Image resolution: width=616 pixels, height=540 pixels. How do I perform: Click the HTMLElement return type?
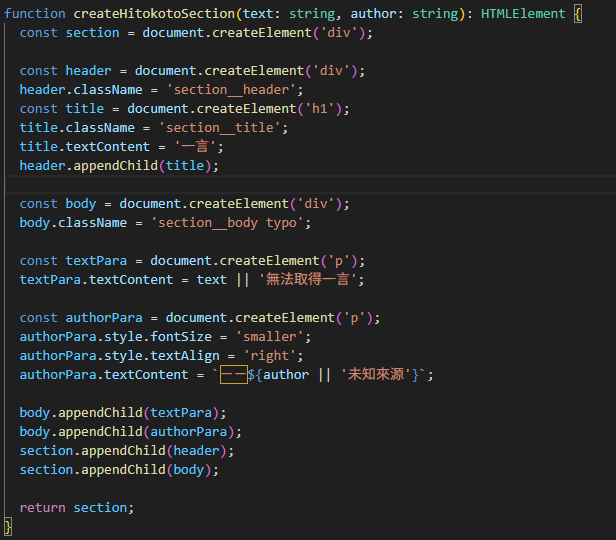[x=523, y=14]
